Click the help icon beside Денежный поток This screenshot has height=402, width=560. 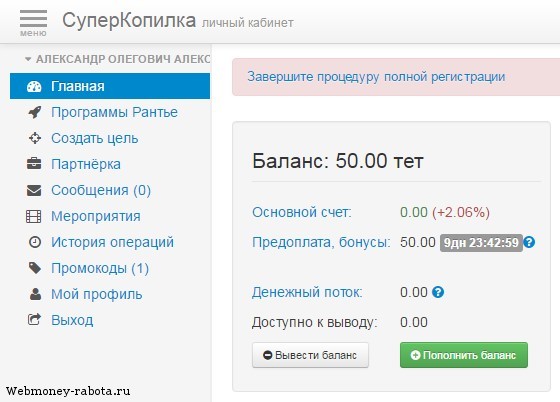[438, 292]
